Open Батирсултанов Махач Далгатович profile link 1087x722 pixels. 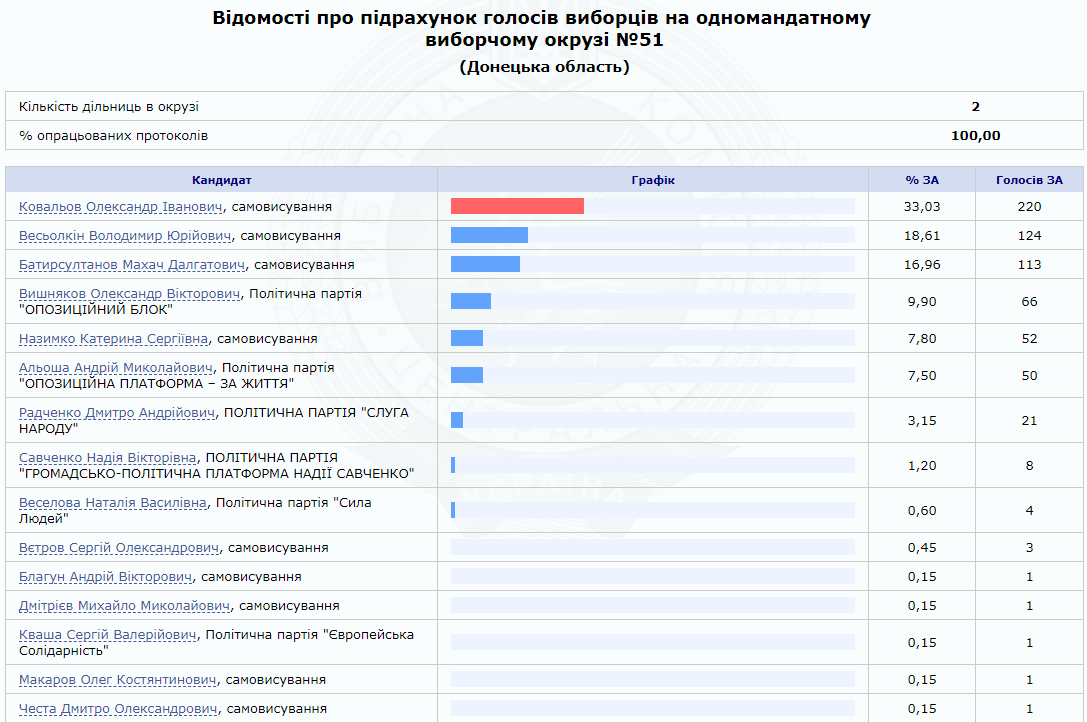[132, 265]
